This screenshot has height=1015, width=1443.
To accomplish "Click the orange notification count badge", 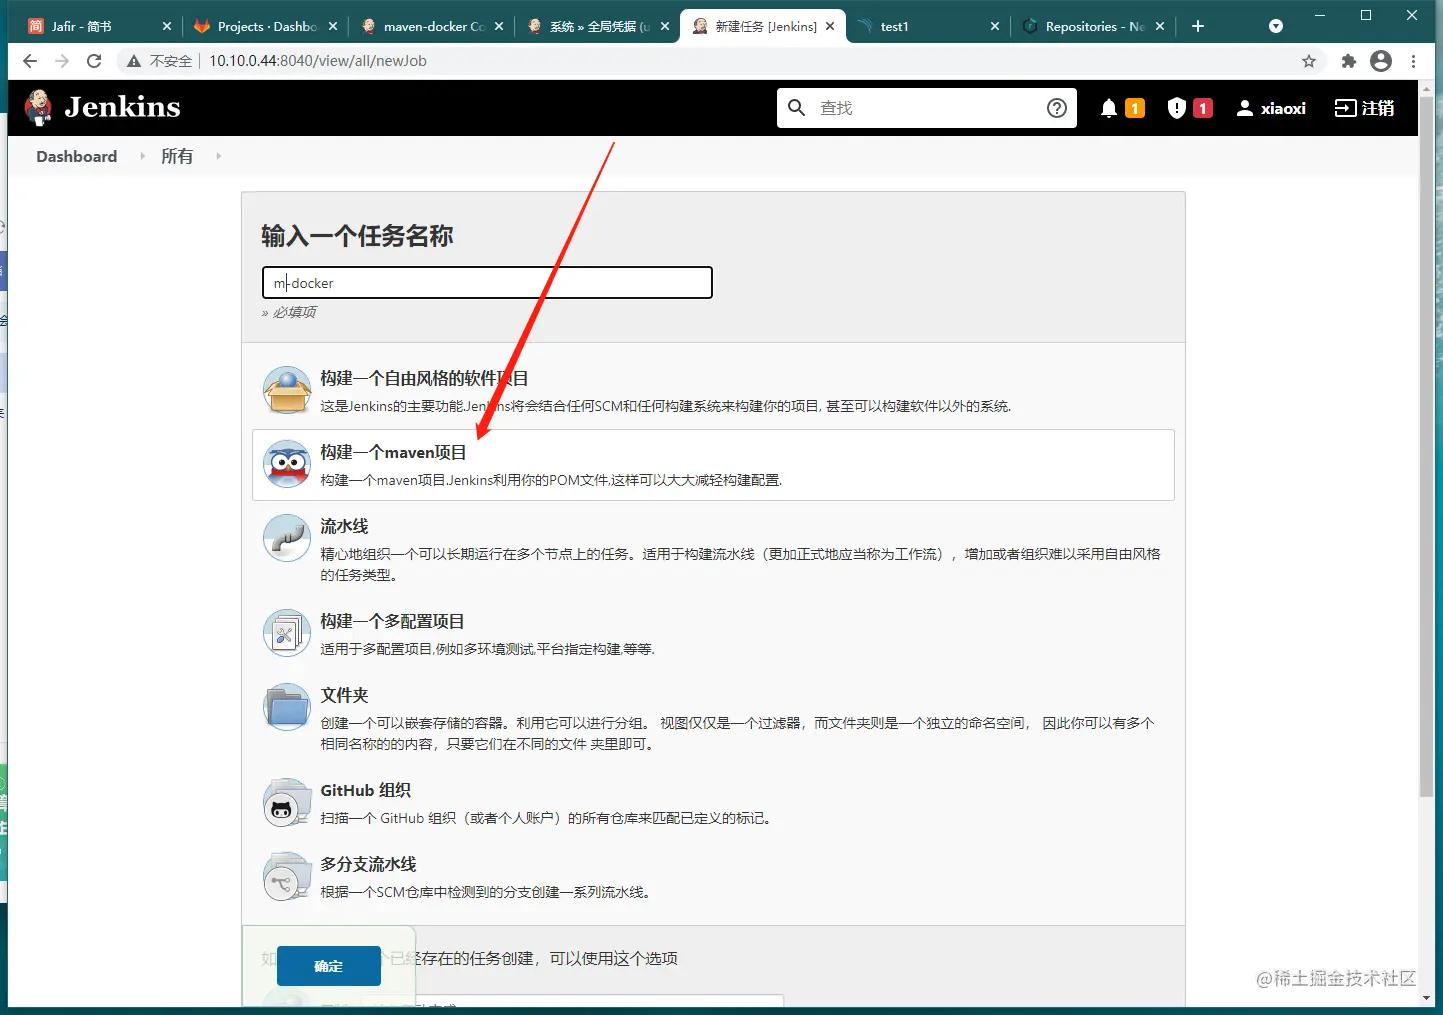I will tap(1135, 108).
